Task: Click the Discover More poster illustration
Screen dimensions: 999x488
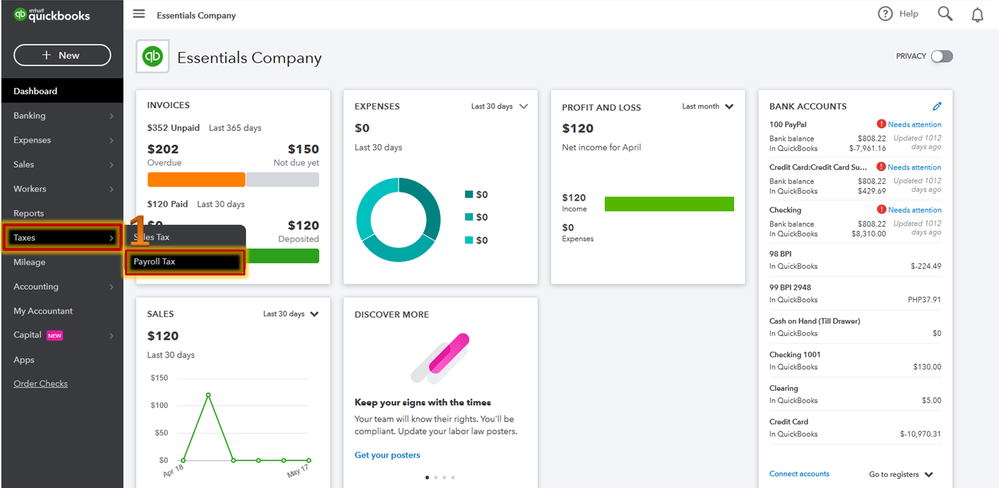Action: coord(440,358)
